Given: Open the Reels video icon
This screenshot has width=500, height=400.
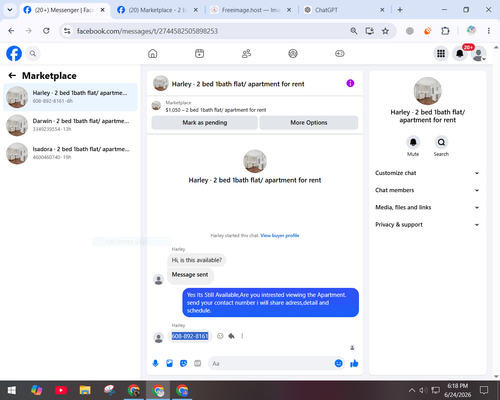Looking at the screenshot, I should [199, 53].
